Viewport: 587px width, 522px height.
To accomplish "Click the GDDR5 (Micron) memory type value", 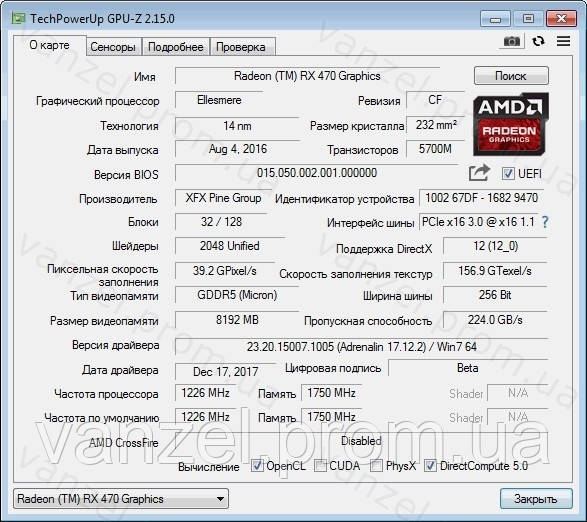I will [x=237, y=295].
